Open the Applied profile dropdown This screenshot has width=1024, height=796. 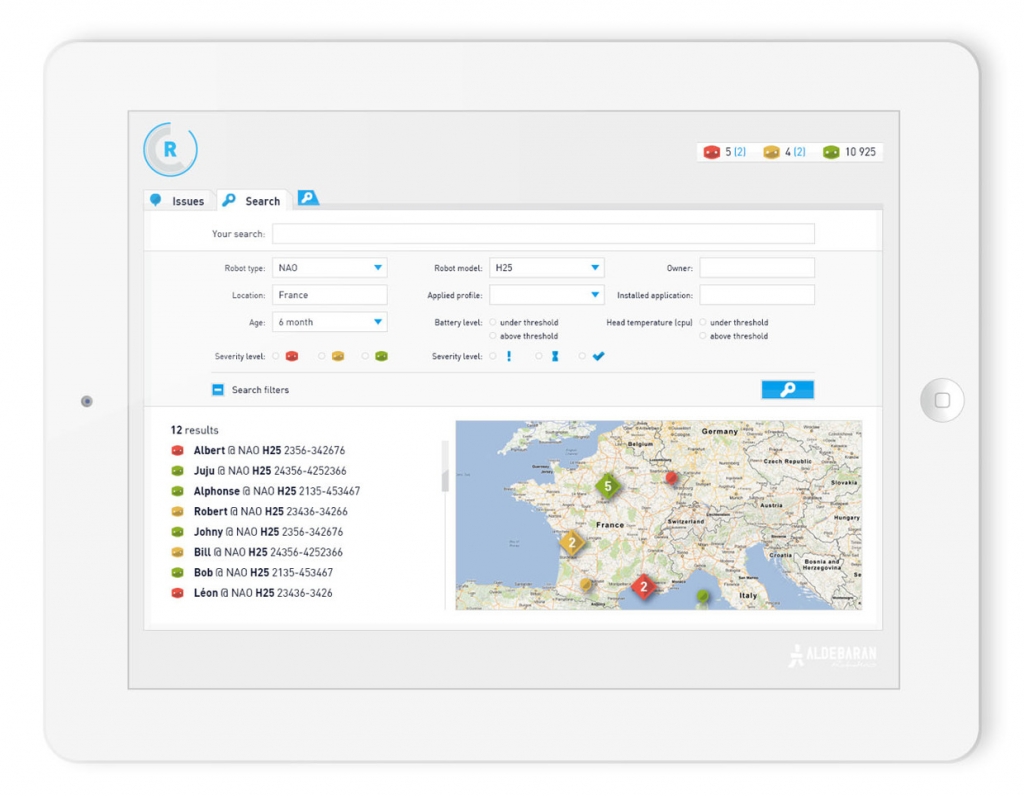pos(546,295)
